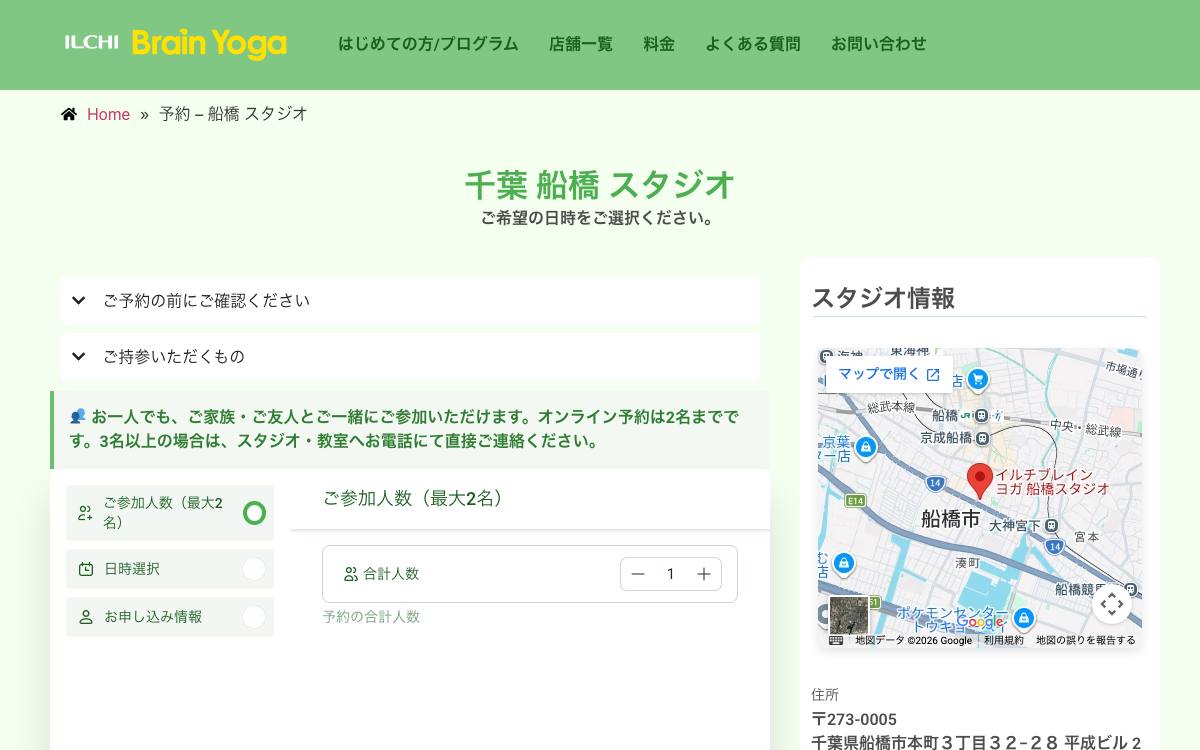
Task: Click the 大神宮下 station marker
Action: click(x=1051, y=525)
